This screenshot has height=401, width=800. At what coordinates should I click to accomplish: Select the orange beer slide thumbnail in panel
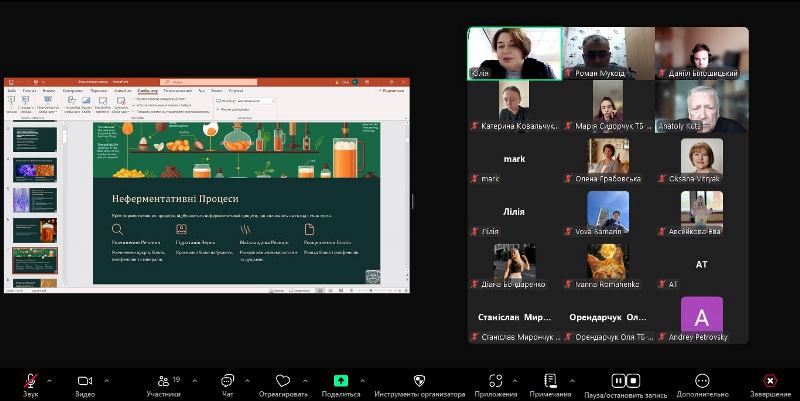[35, 230]
